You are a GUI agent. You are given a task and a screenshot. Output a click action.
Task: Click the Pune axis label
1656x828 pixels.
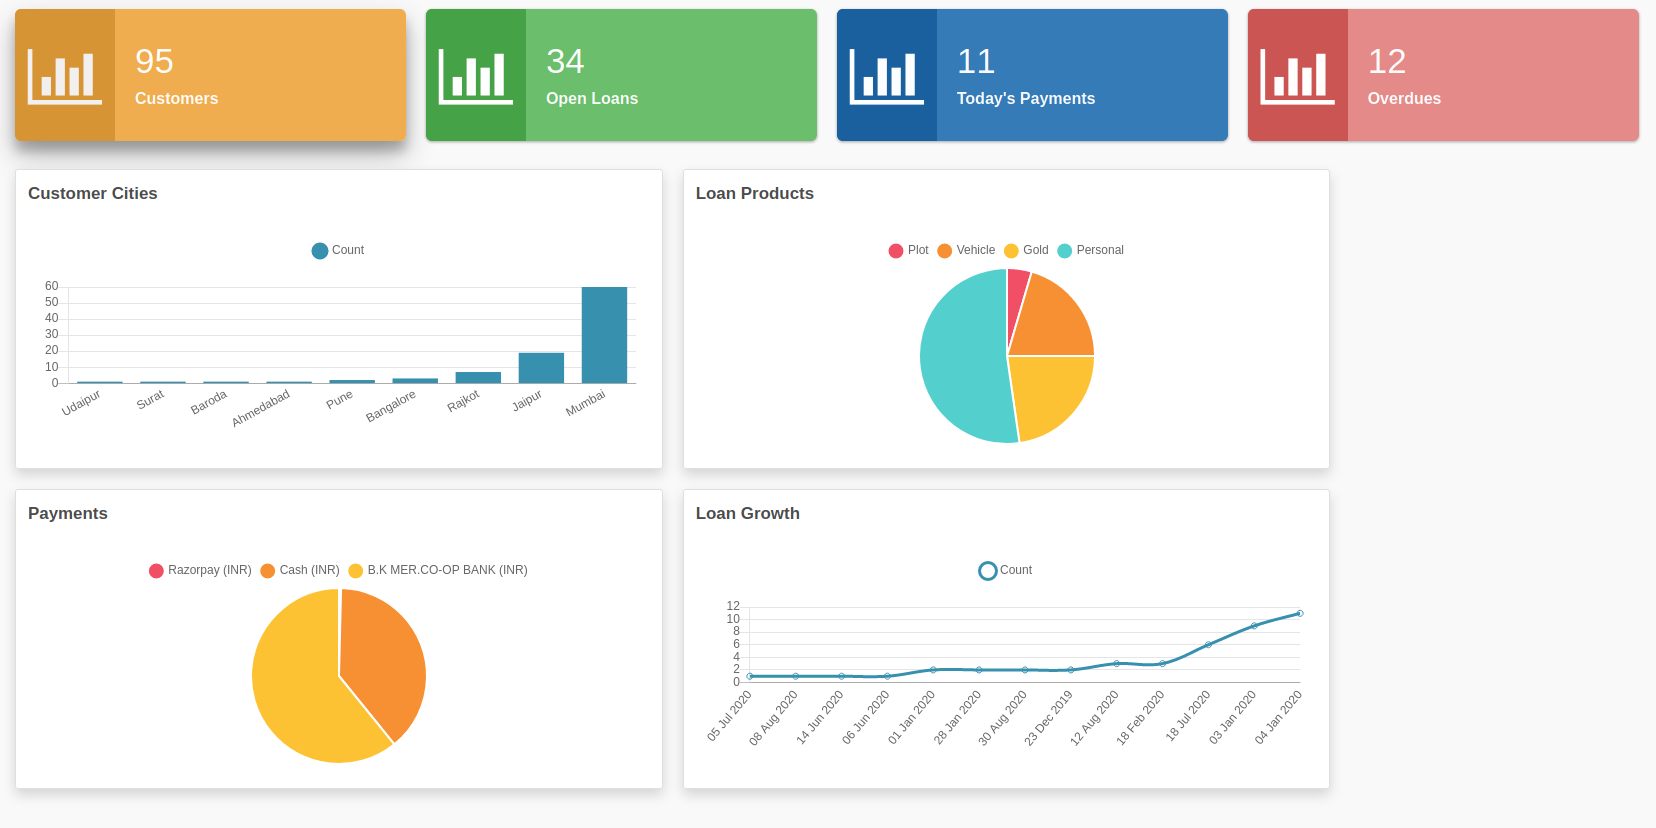(339, 400)
